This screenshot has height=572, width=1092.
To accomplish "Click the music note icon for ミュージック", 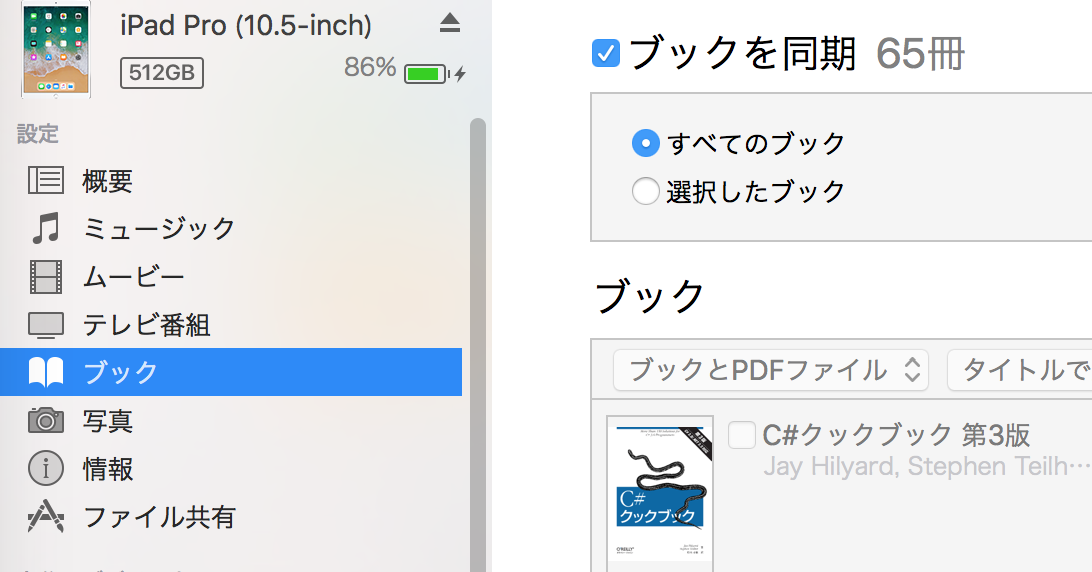I will (x=46, y=229).
